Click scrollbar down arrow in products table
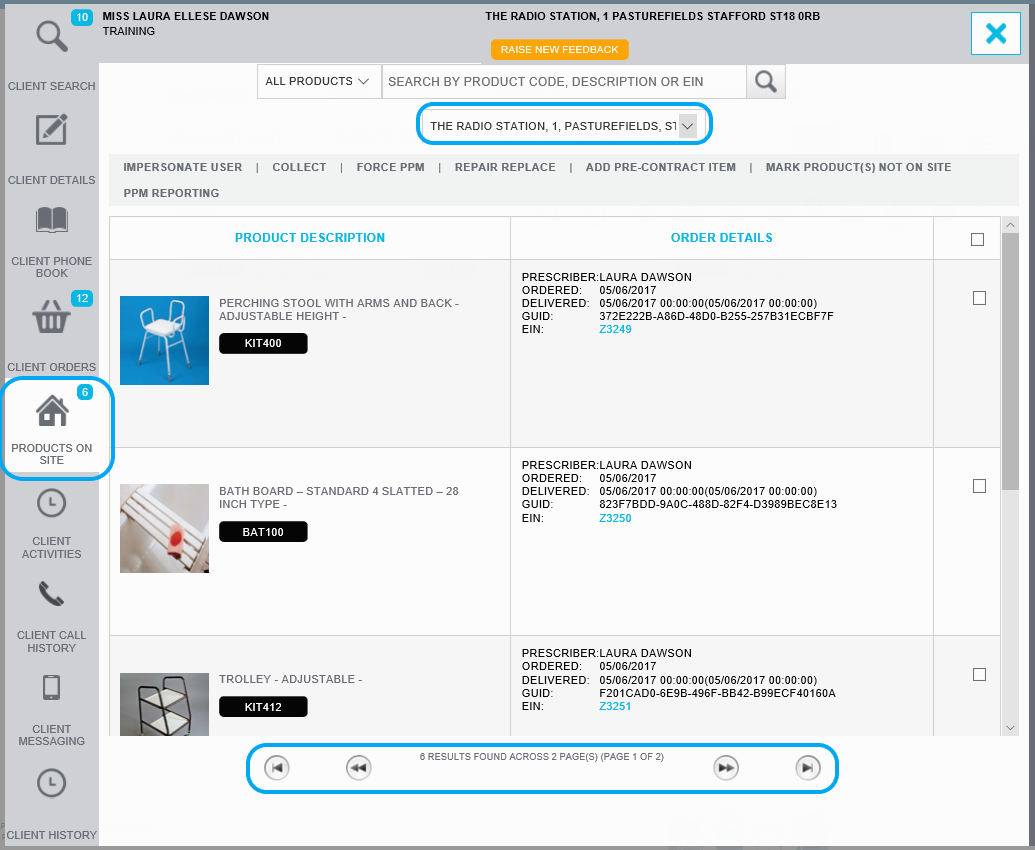Viewport: 1035px width, 850px height. pyautogui.click(x=1010, y=728)
